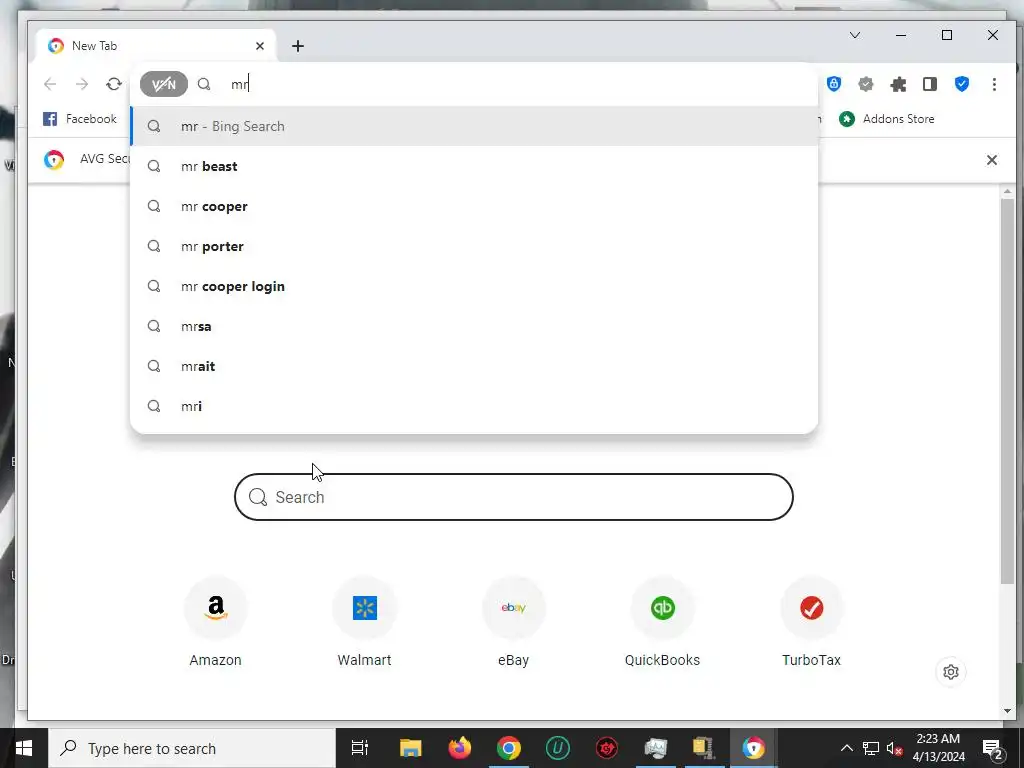
Task: Open Google Chrome from the taskbar
Action: point(509,748)
